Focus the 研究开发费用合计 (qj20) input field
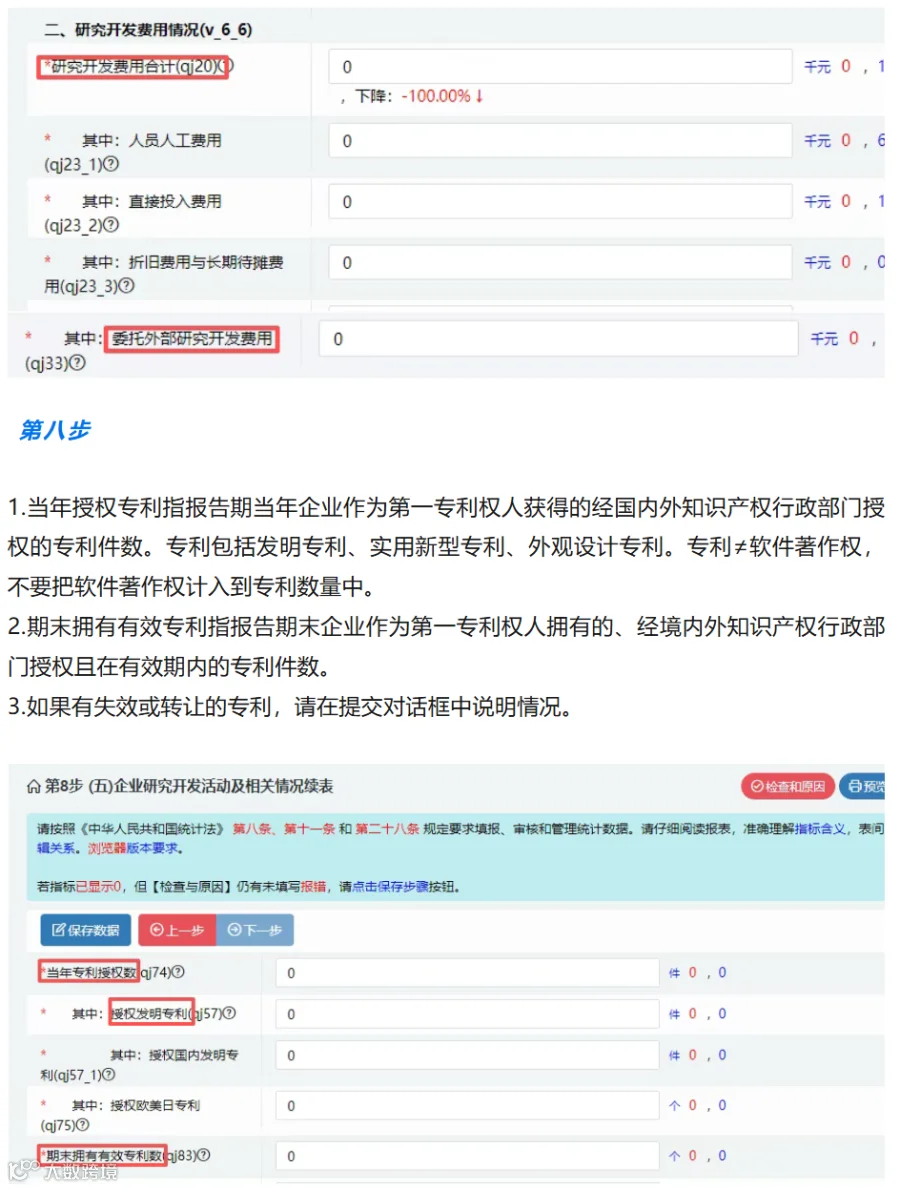The width and height of the screenshot is (900, 1188). click(561, 67)
